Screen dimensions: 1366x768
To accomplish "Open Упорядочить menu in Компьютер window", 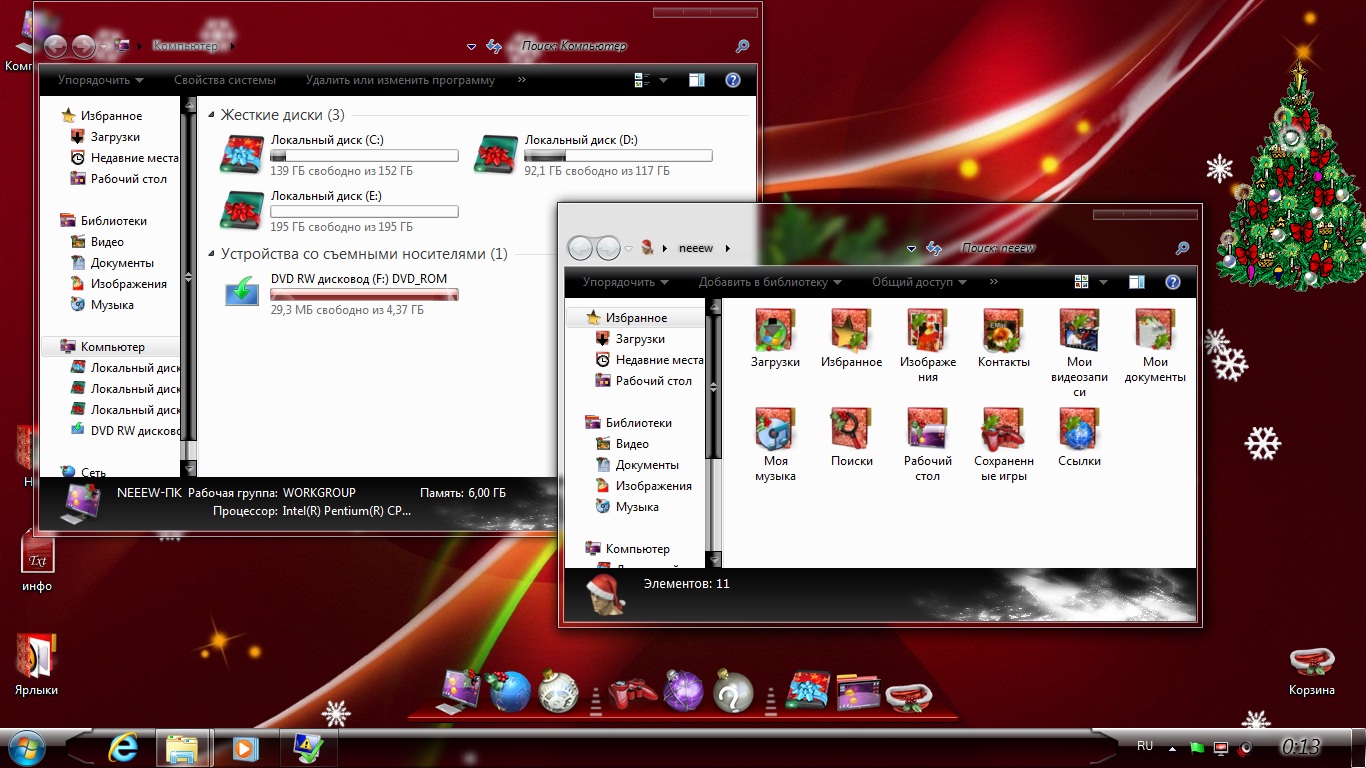I will pyautogui.click(x=100, y=80).
